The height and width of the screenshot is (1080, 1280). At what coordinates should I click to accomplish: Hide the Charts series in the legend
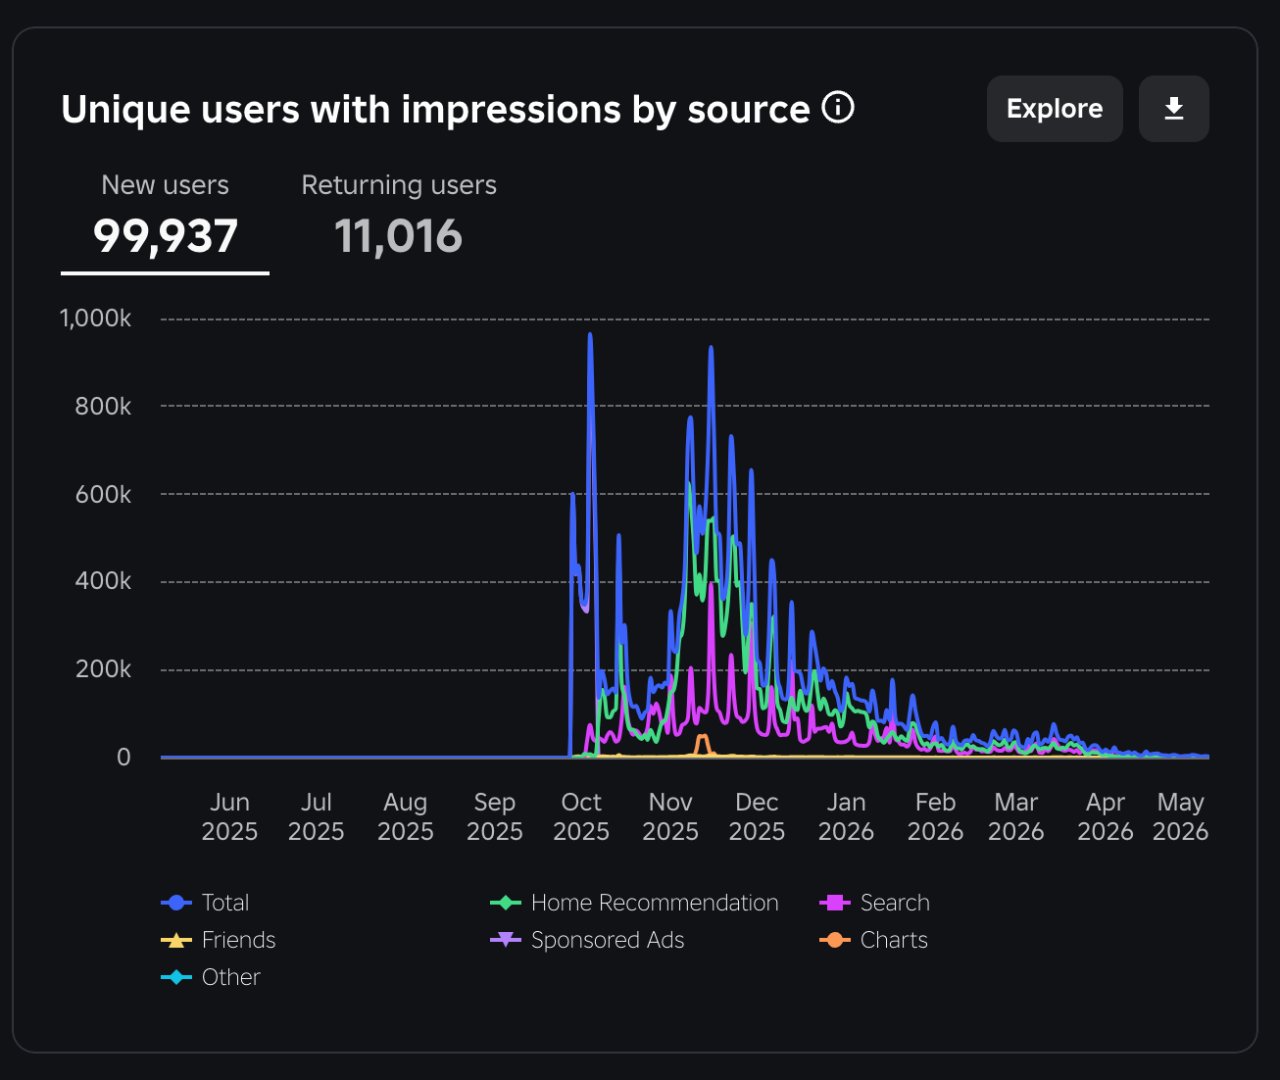[x=873, y=940]
